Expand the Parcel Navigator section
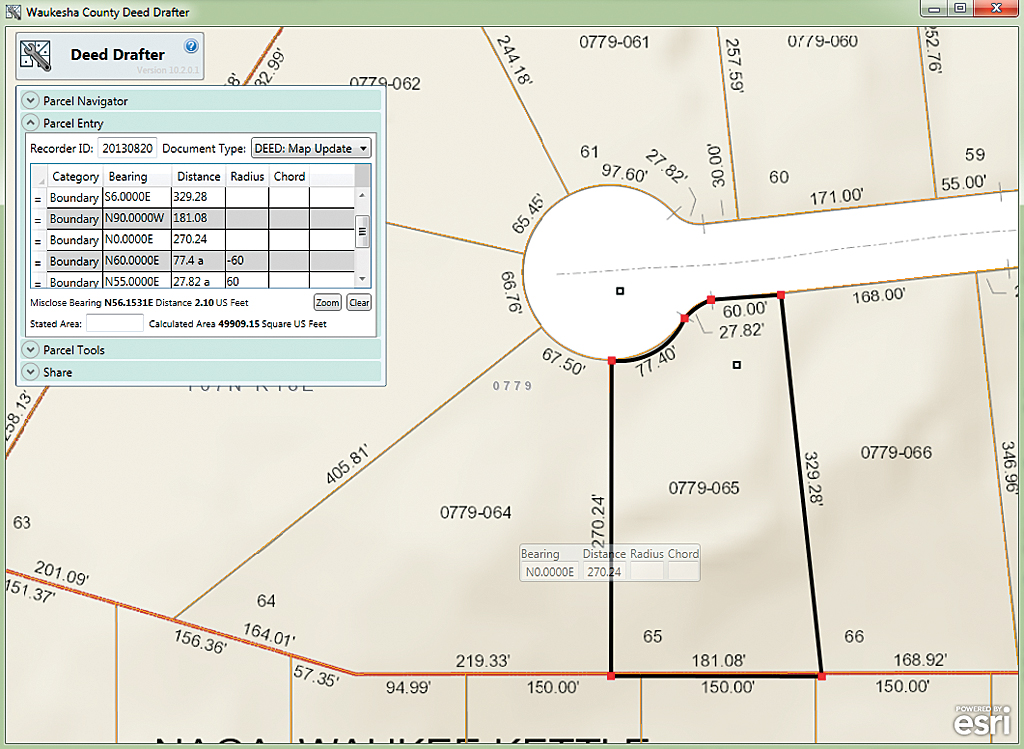Image resolution: width=1024 pixels, height=749 pixels. click(30, 101)
